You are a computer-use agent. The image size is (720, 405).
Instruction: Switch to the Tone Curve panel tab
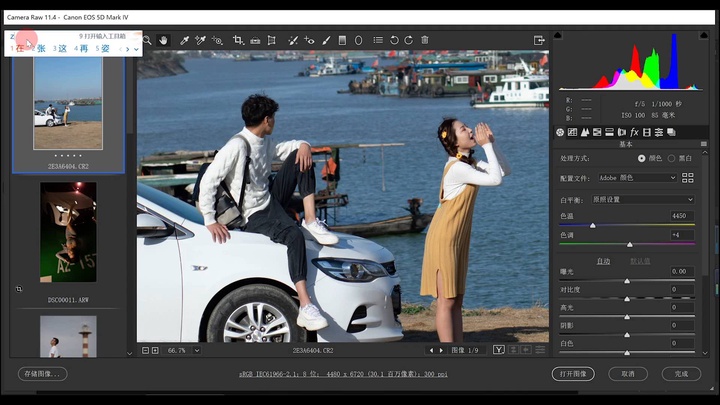coord(573,132)
